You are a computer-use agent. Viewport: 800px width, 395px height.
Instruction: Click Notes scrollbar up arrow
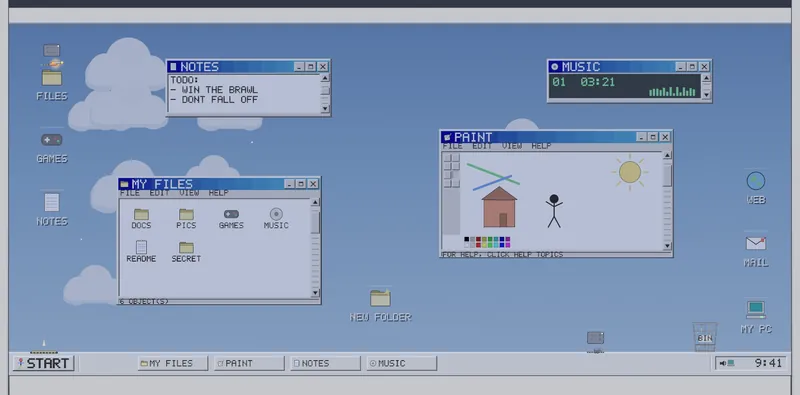324,78
